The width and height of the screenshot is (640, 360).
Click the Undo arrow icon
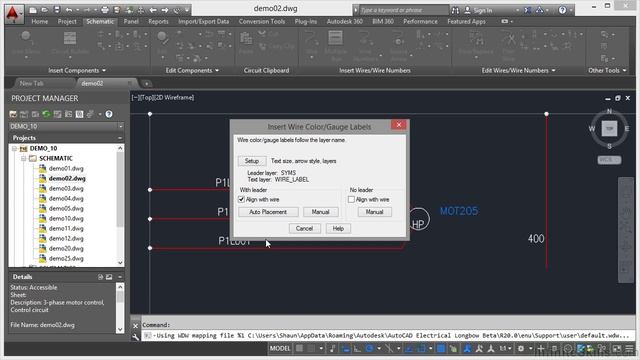[69, 10]
